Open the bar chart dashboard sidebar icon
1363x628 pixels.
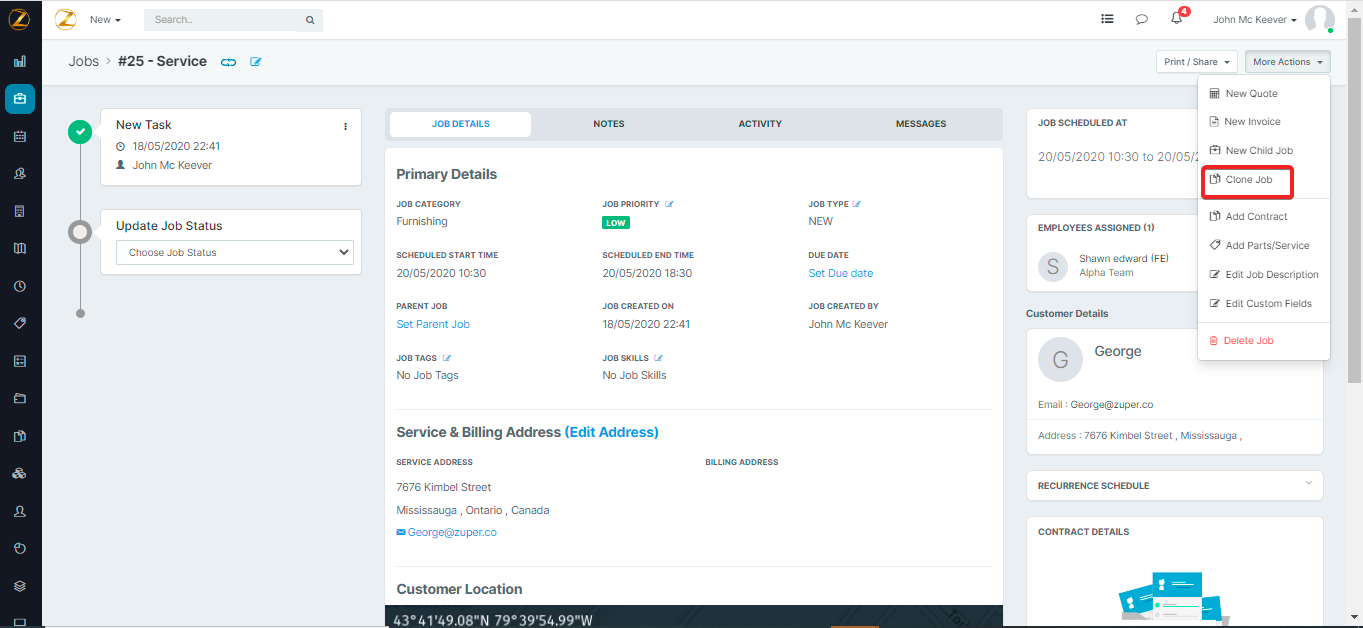tap(20, 61)
